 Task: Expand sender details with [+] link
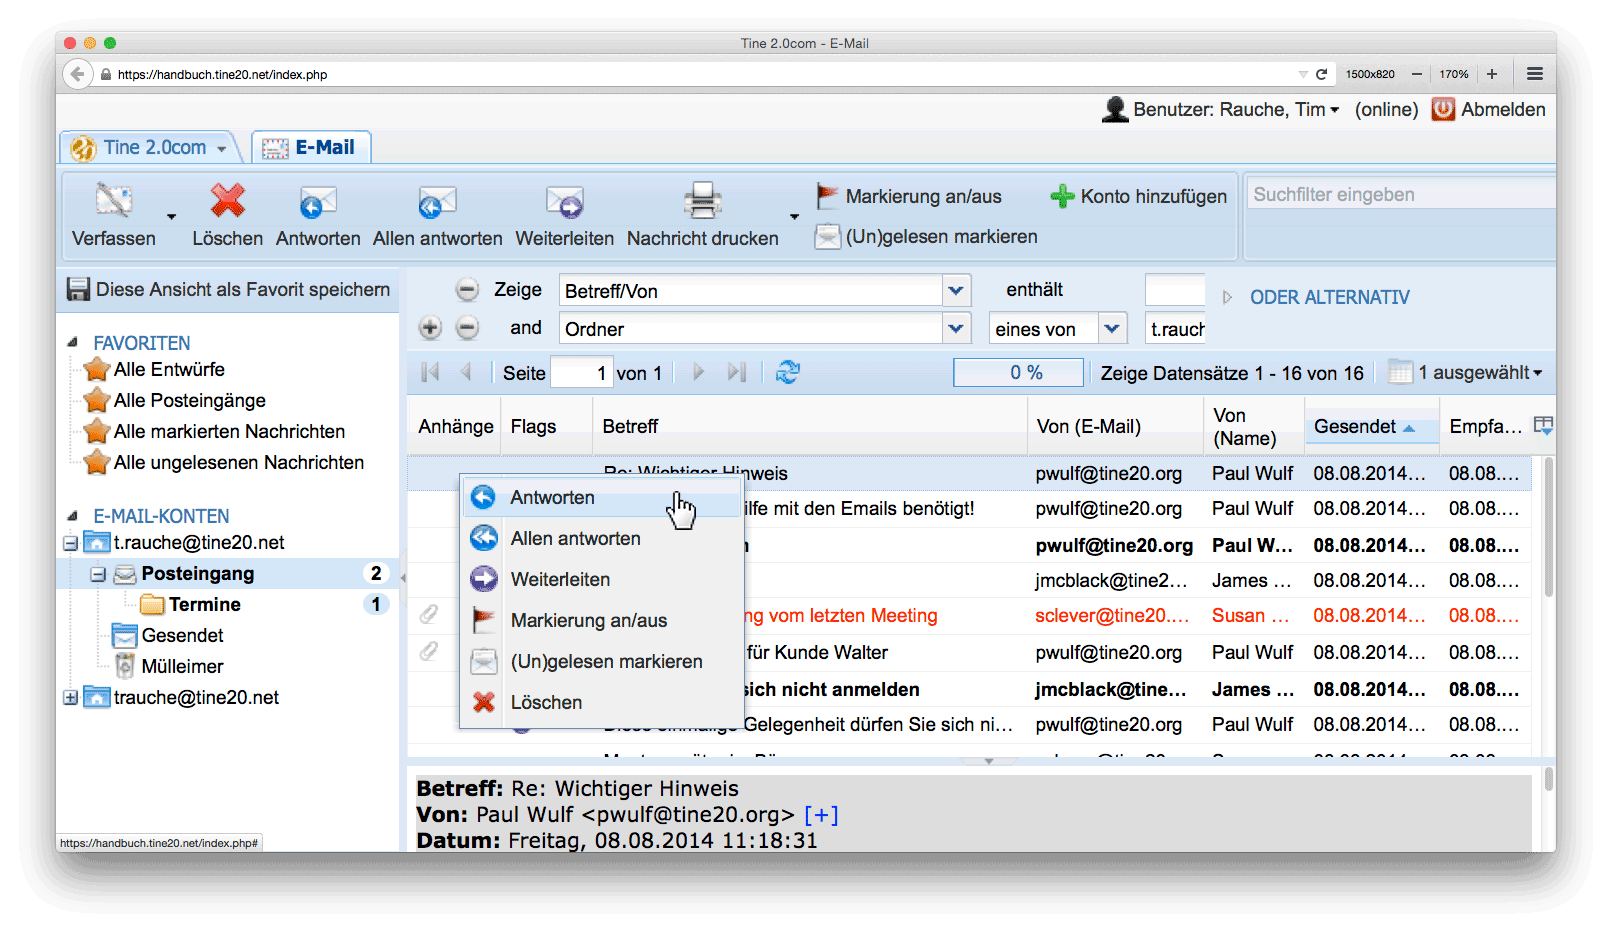click(x=821, y=815)
